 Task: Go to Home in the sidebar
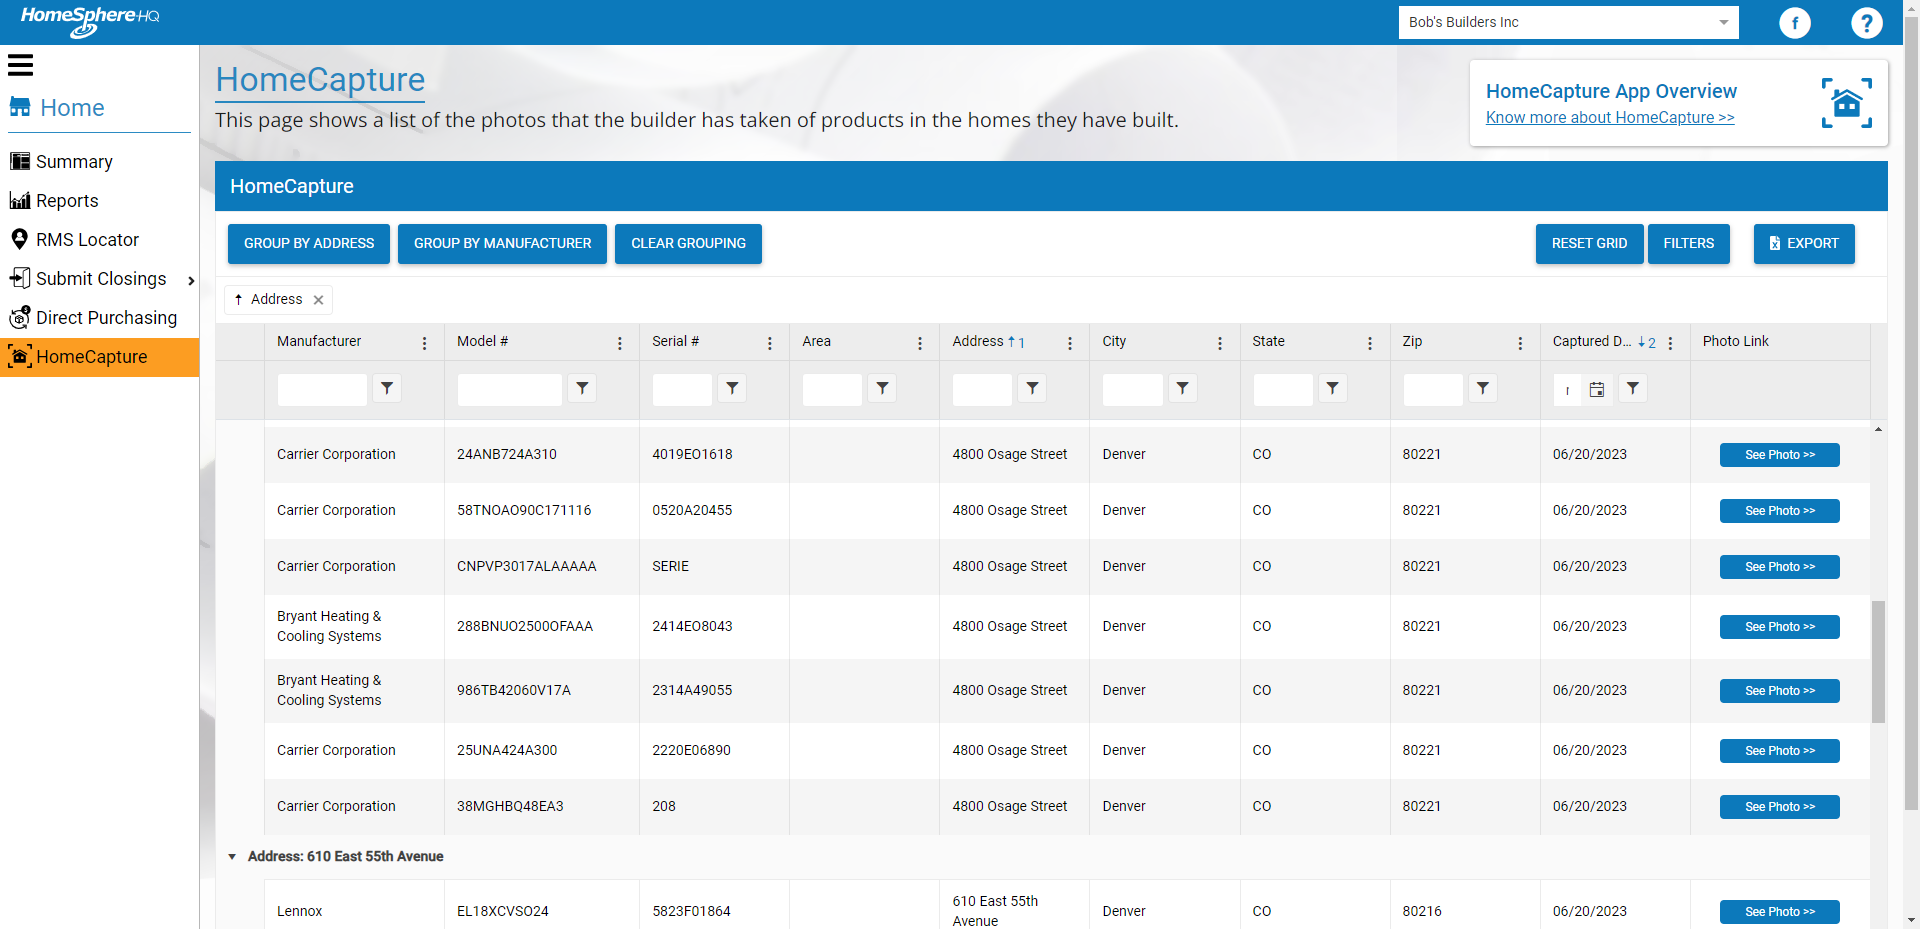tap(71, 108)
